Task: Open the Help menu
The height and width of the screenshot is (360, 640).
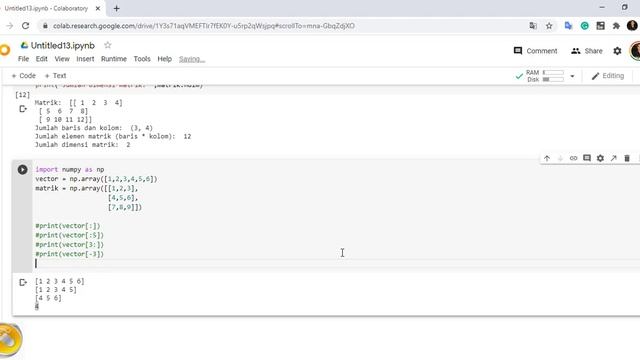Action: (x=164, y=59)
